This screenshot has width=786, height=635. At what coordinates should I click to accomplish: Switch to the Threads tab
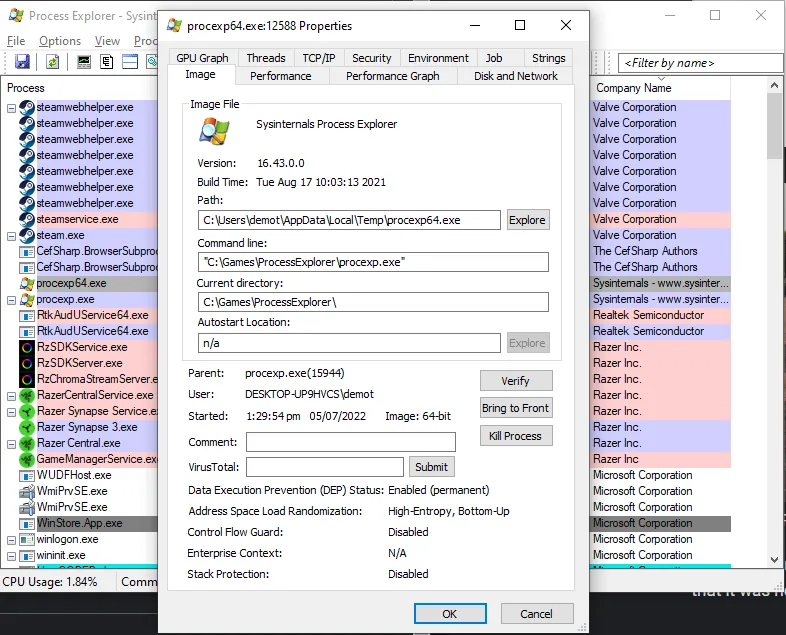(x=266, y=58)
